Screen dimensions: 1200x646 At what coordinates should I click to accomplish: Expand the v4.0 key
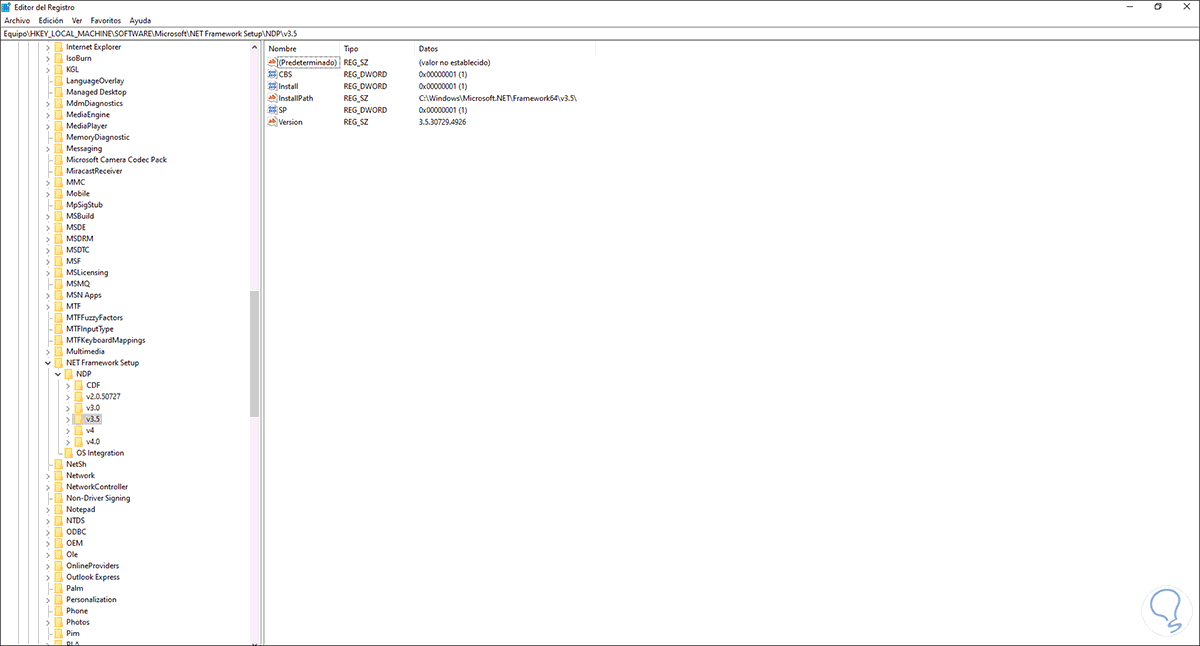(x=67, y=442)
